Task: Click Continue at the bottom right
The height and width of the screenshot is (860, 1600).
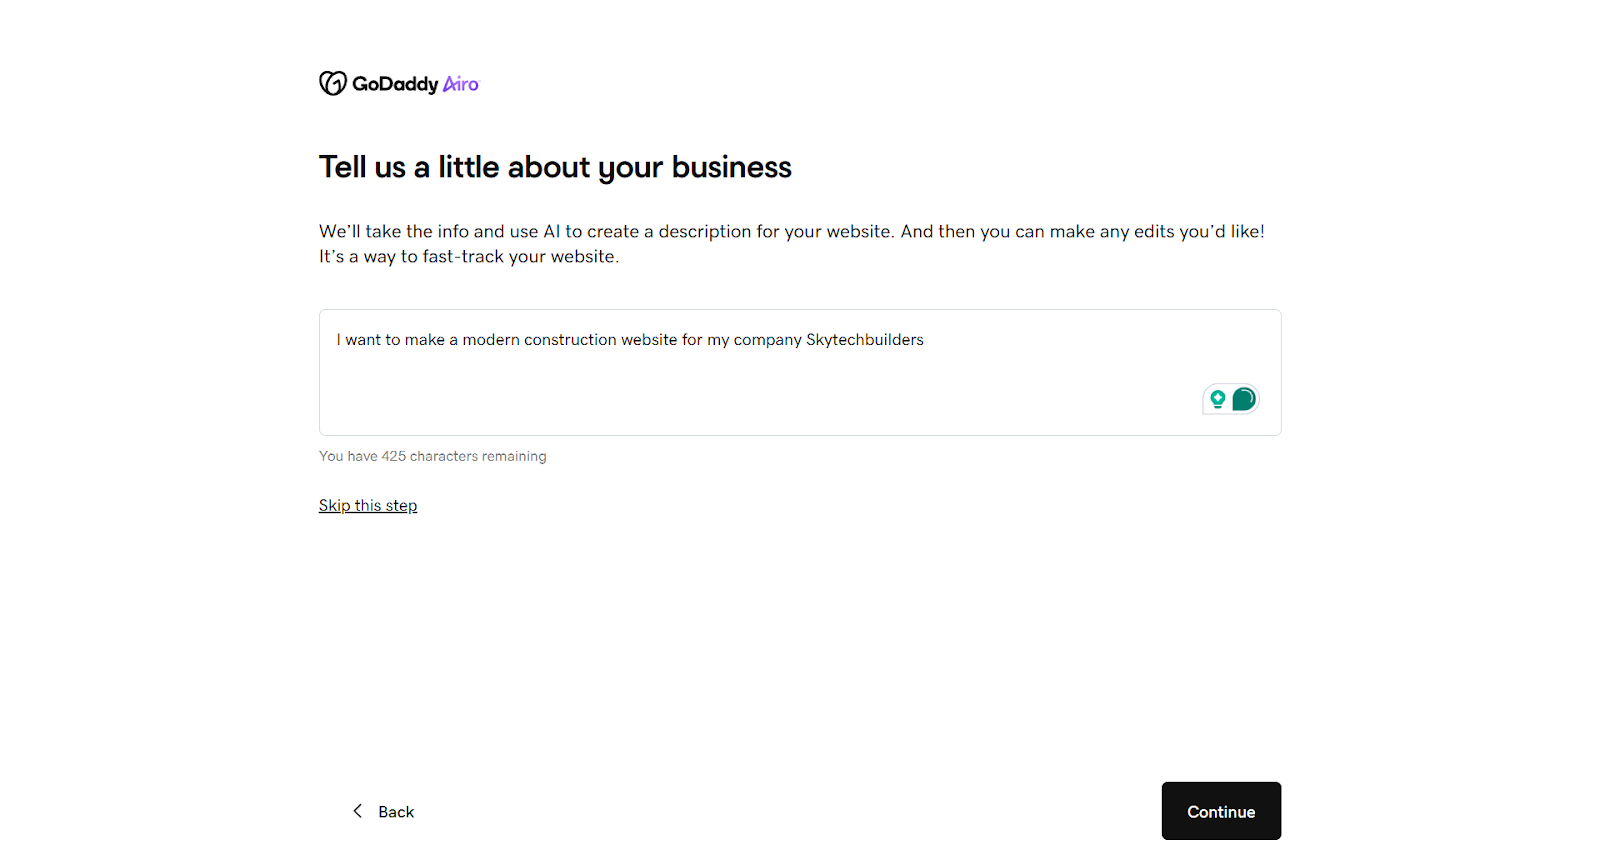Action: click(1220, 811)
